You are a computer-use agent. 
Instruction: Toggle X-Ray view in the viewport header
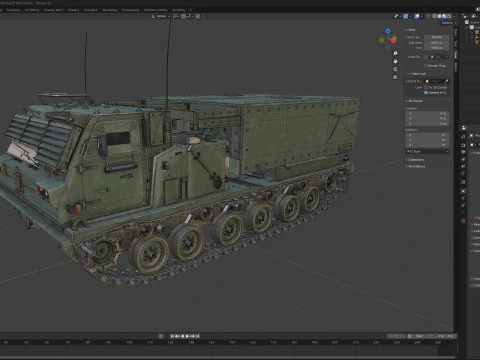click(428, 16)
